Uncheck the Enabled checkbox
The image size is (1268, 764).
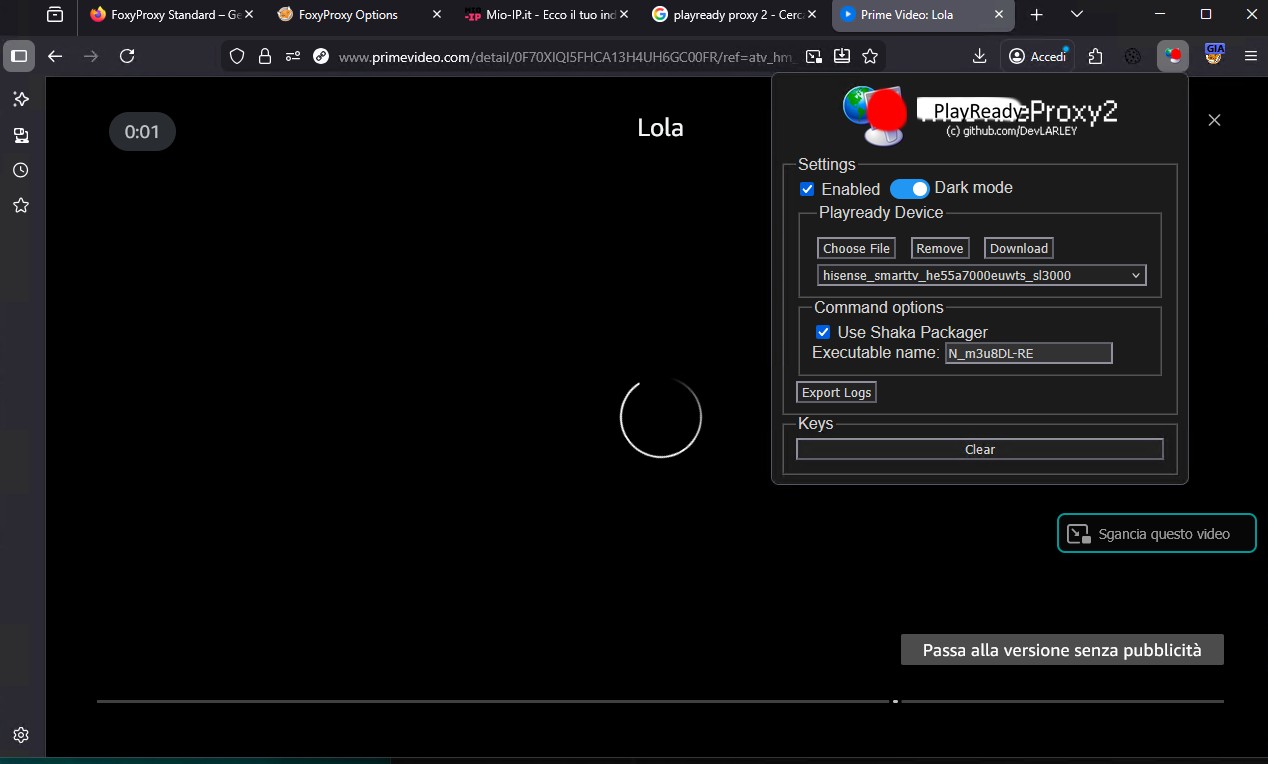808,189
